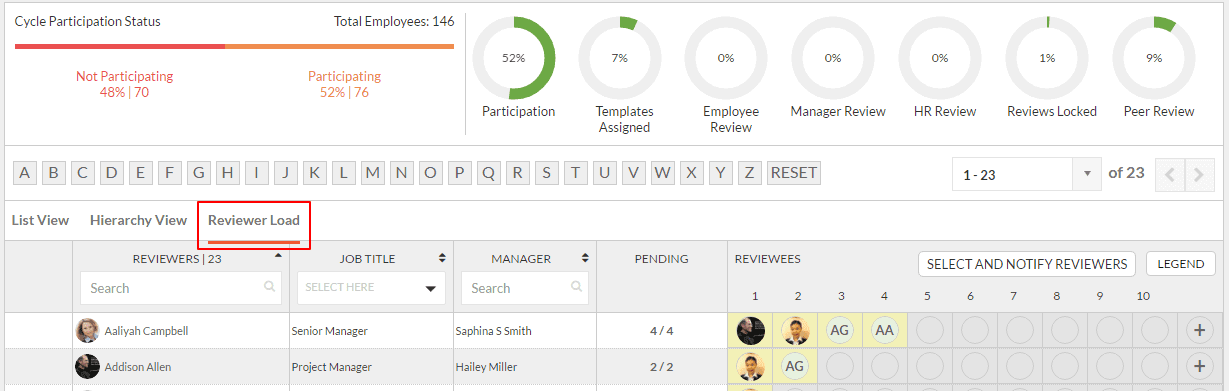
Task: Add reviewee with plus icon for Addison Allen
Action: click(1198, 367)
